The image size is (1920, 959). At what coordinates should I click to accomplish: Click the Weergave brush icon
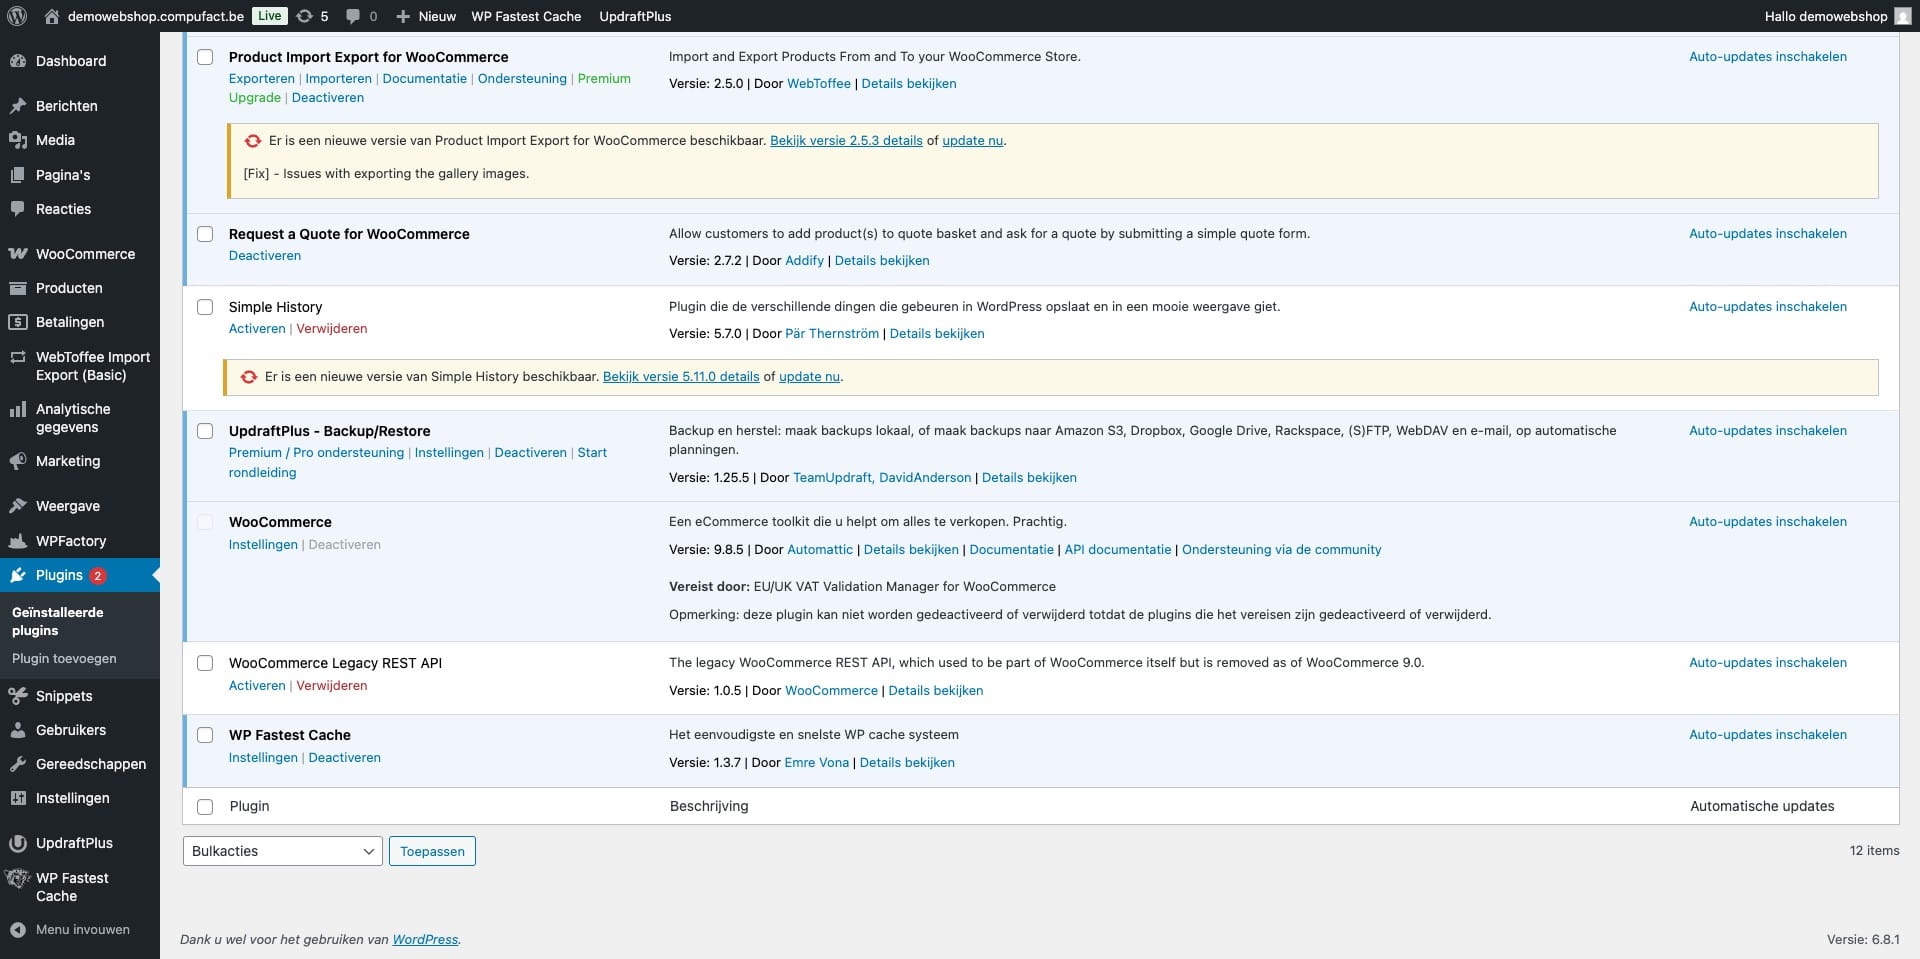click(18, 506)
